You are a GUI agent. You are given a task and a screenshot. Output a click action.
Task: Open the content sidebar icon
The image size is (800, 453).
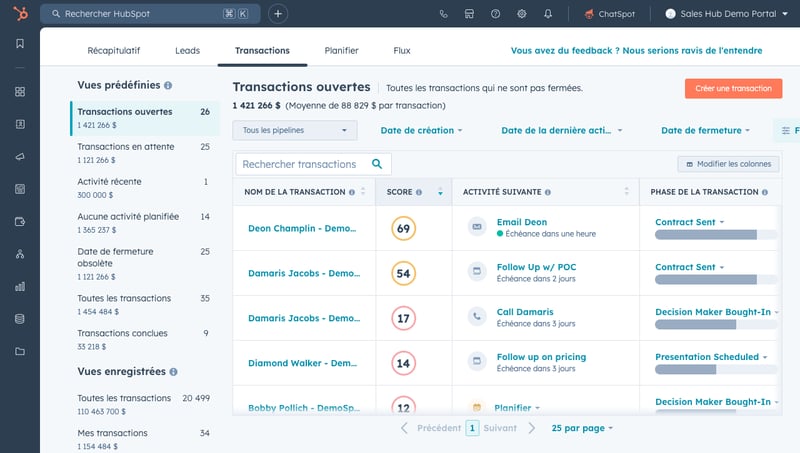pos(20,189)
